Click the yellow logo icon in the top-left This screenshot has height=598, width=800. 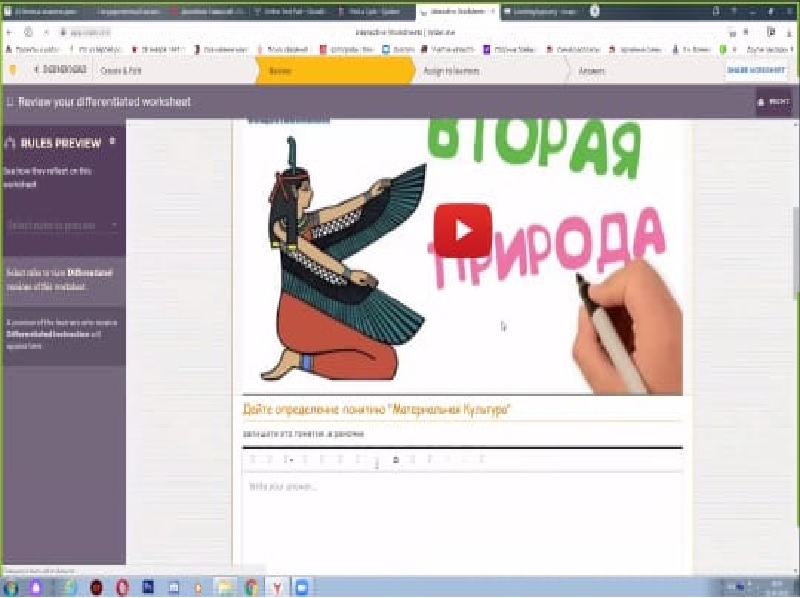[x=13, y=70]
